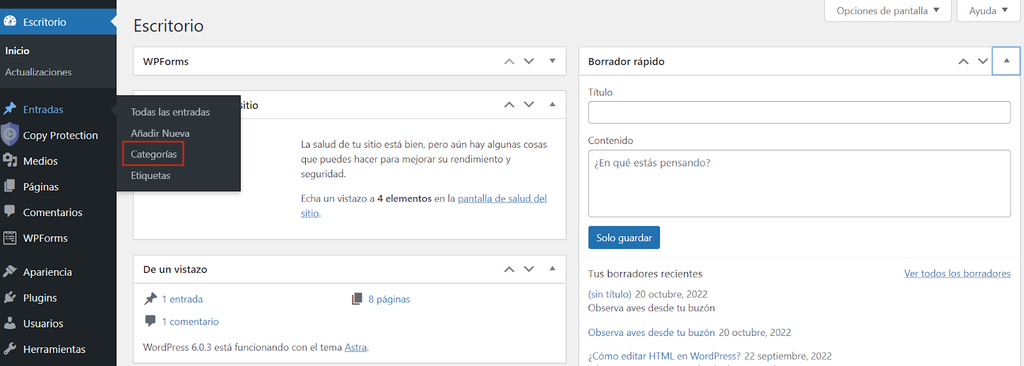Viewport: 1024px width, 366px height.
Task: Click the Plugins plug icon
Action: (x=10, y=297)
